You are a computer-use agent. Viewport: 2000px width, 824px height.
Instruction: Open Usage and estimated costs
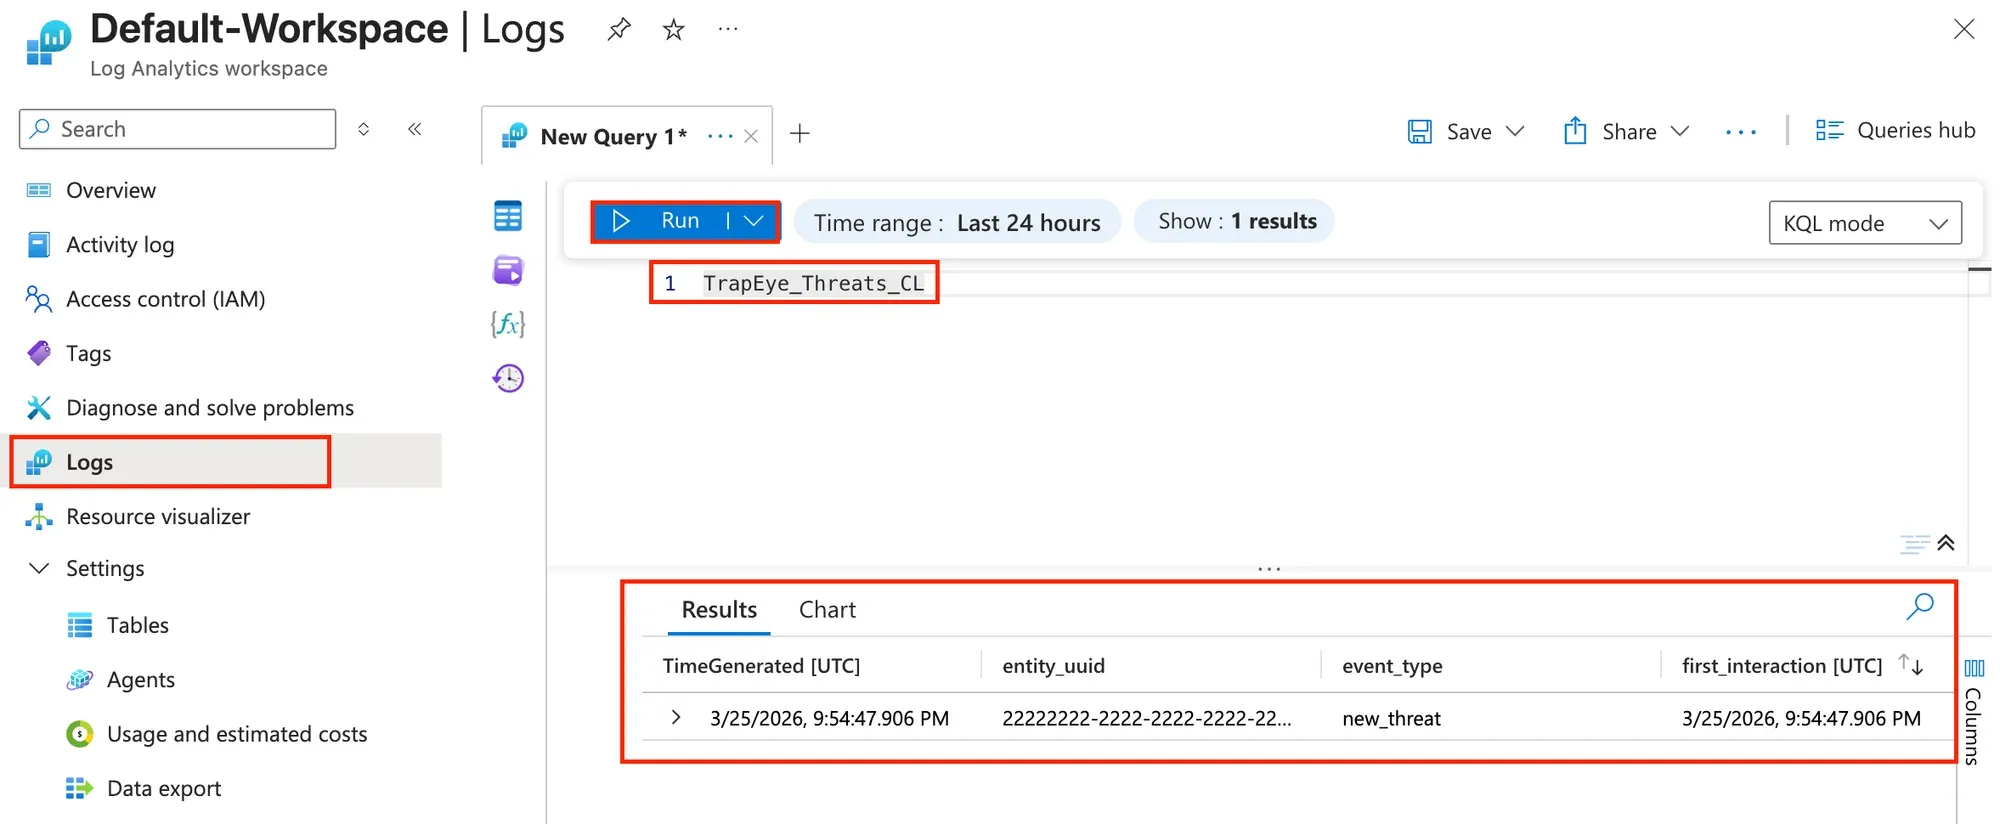coord(237,734)
